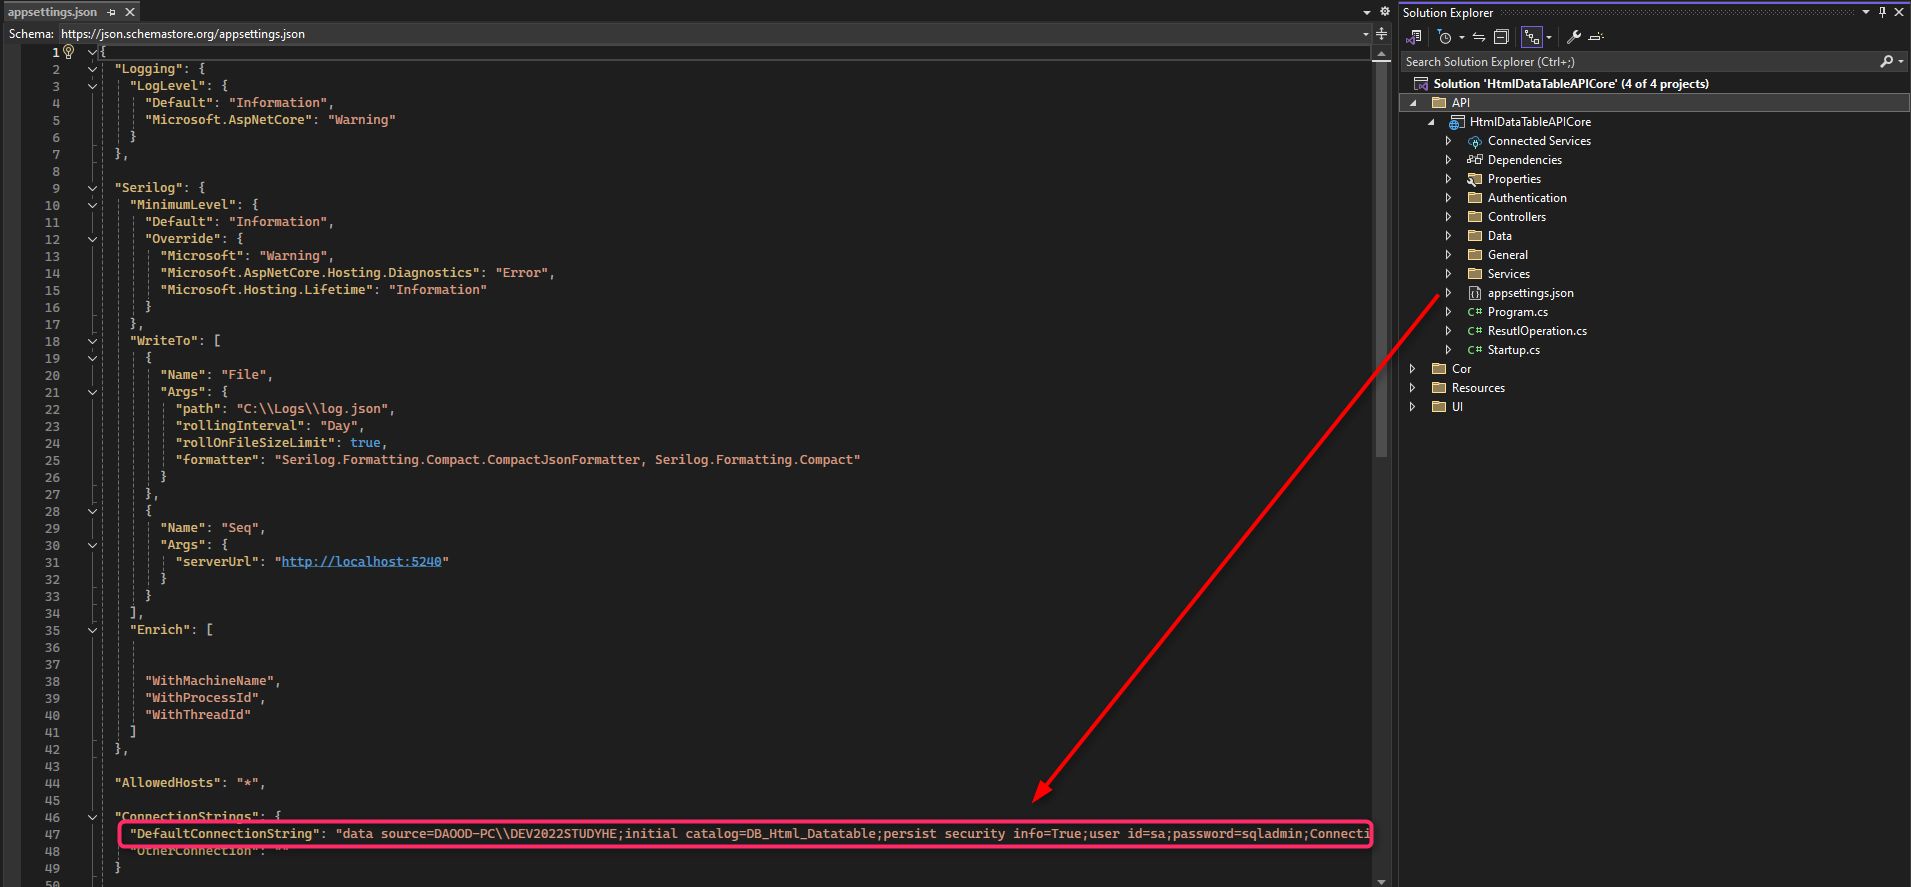Screen dimensions: 1911x887
Task: Collapse the "Serilog" JSON block
Action: click(92, 188)
